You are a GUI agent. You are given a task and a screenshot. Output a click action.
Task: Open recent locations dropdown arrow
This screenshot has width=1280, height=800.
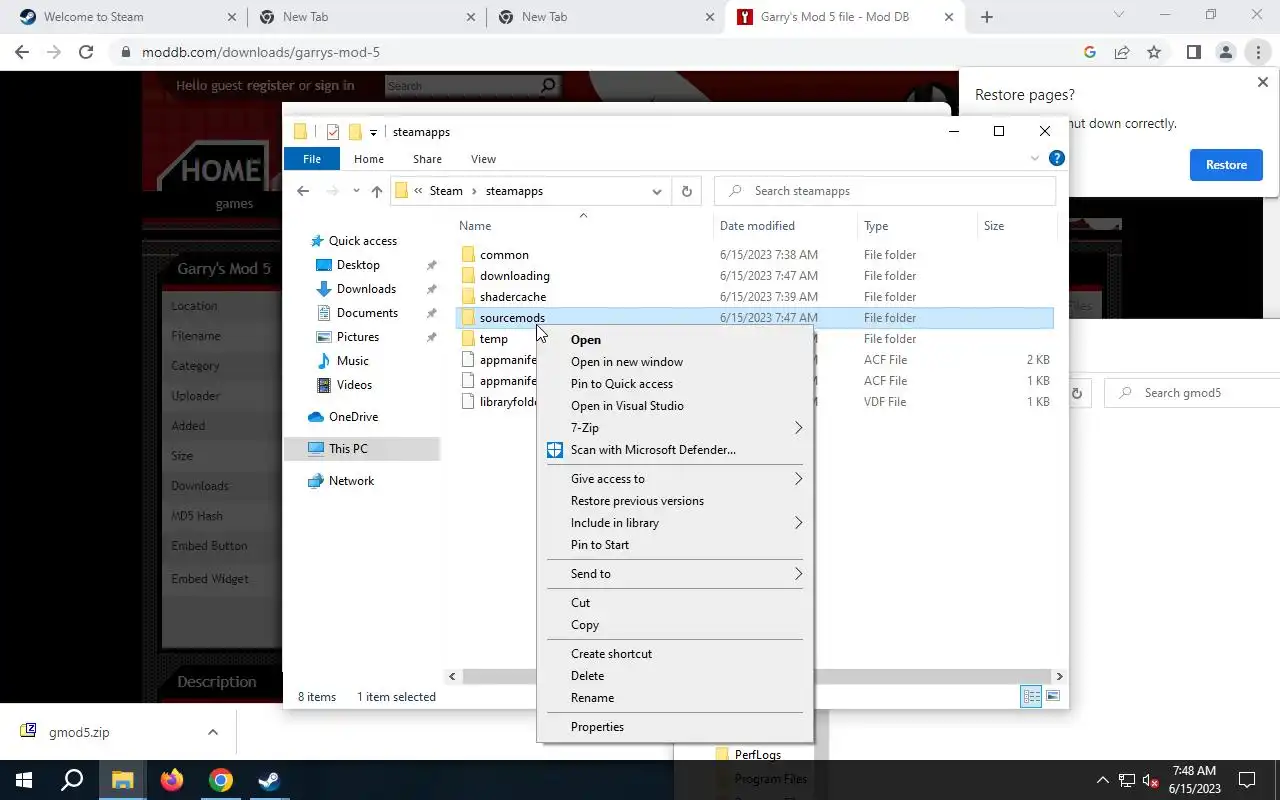click(355, 191)
